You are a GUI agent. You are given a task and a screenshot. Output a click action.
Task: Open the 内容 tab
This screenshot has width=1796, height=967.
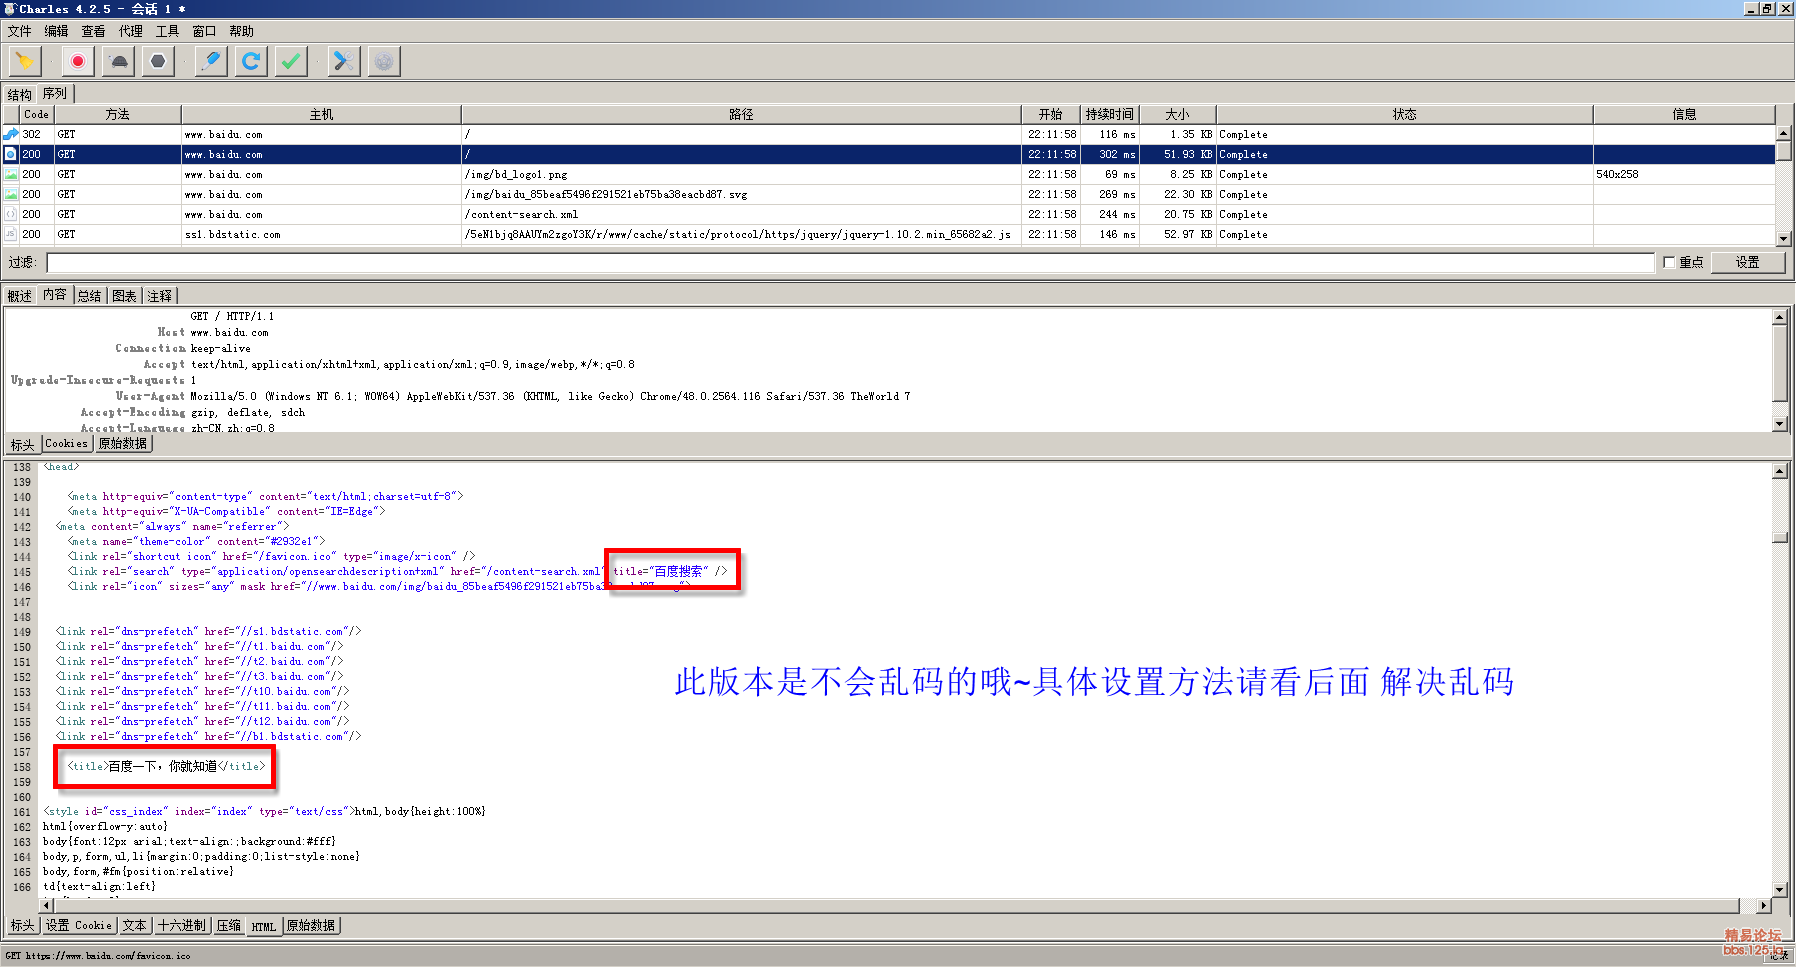click(55, 295)
